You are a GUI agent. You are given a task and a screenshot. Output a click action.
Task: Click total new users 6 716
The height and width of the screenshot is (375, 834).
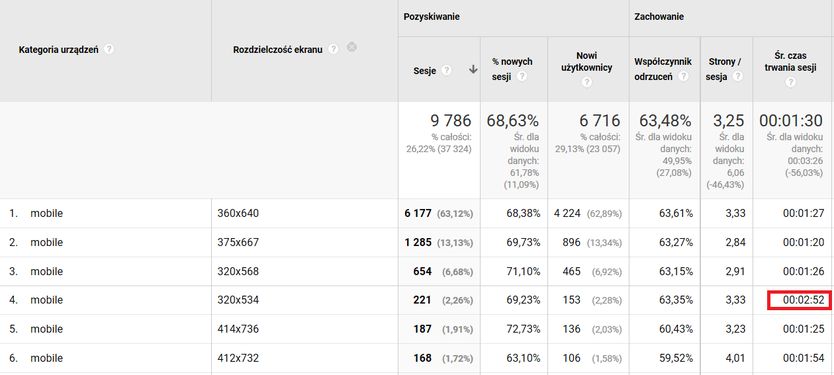coord(600,121)
